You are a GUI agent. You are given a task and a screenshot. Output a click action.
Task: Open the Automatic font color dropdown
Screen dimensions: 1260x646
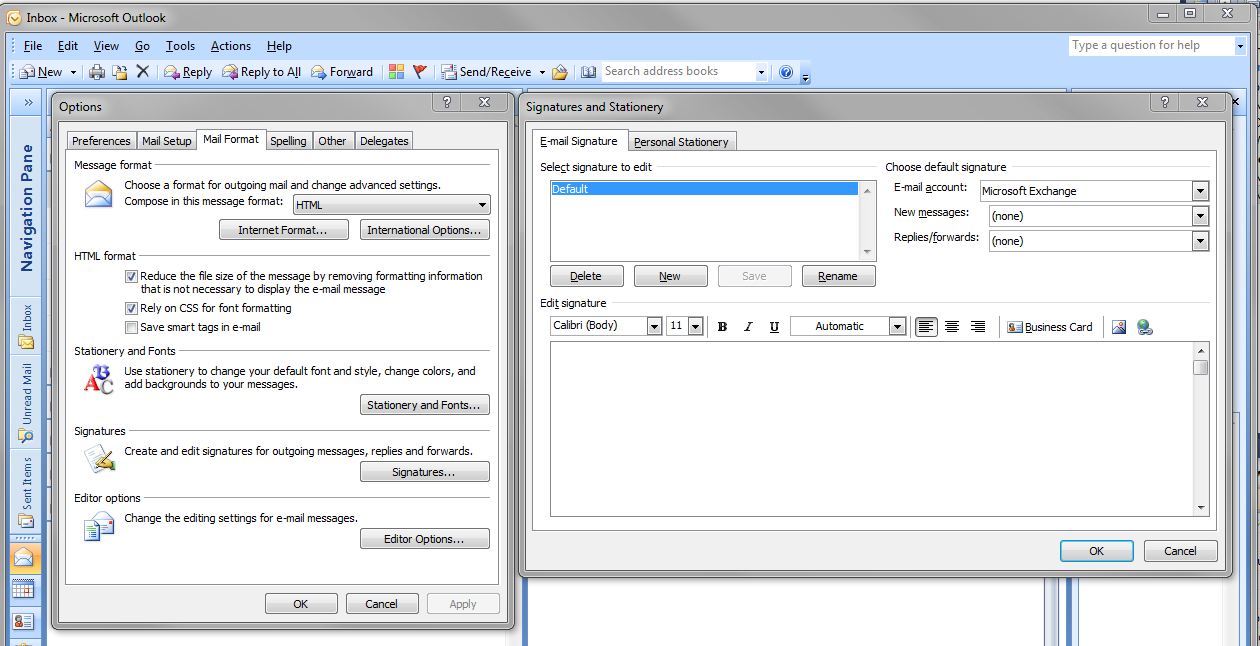(897, 326)
